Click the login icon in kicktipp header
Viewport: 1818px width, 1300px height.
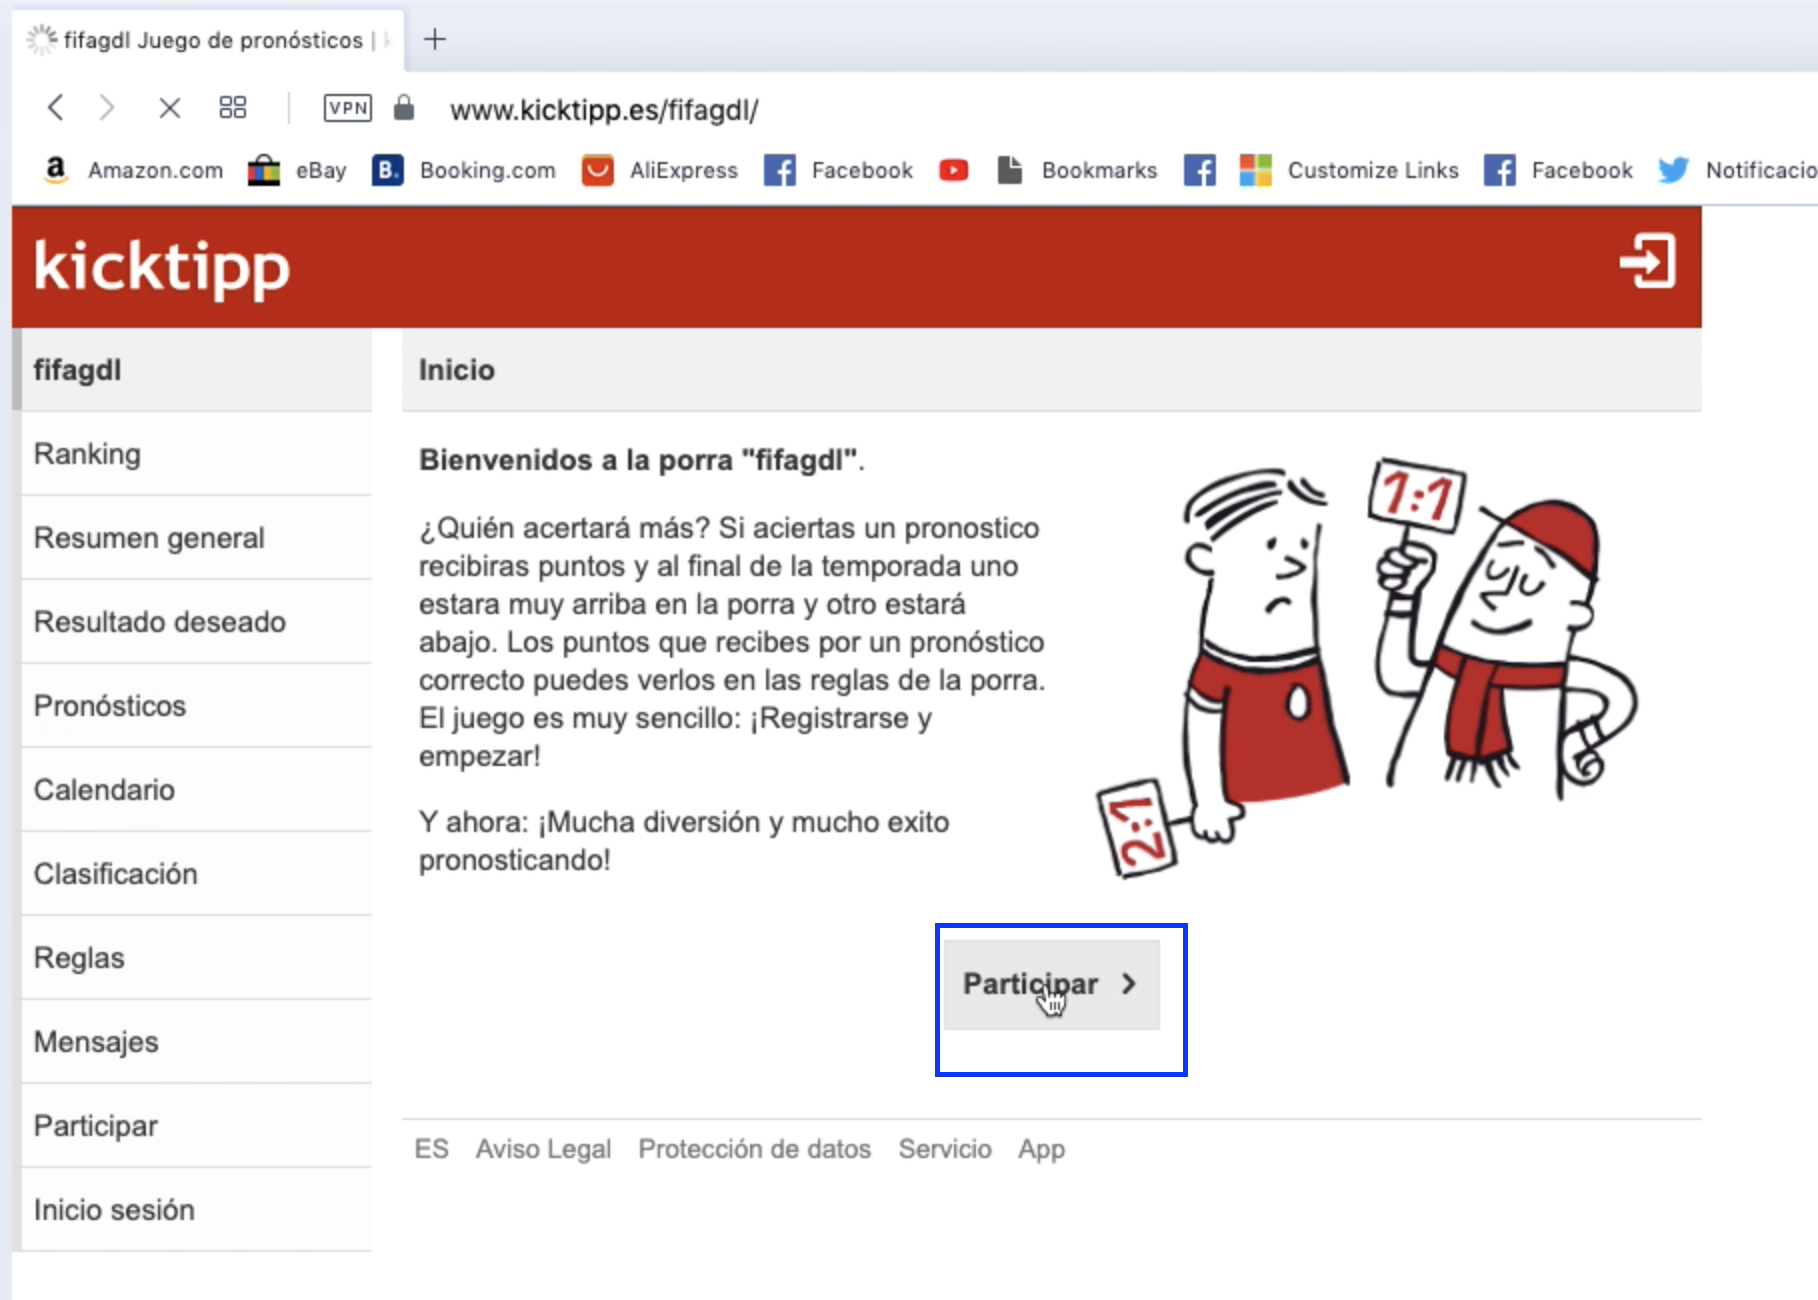point(1647,262)
